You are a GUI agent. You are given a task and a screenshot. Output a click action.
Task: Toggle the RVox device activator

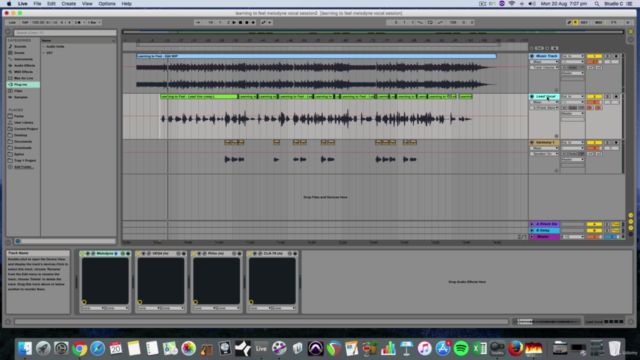tap(194, 253)
